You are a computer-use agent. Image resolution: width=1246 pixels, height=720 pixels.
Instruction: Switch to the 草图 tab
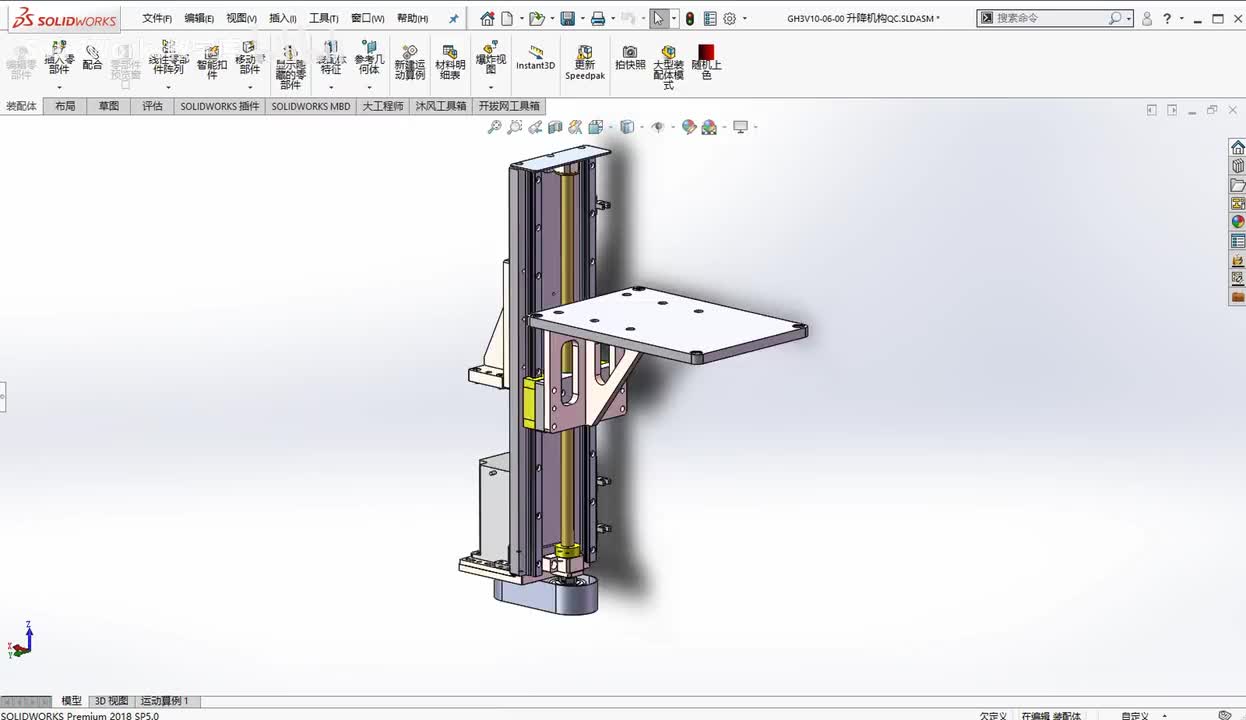pos(109,105)
